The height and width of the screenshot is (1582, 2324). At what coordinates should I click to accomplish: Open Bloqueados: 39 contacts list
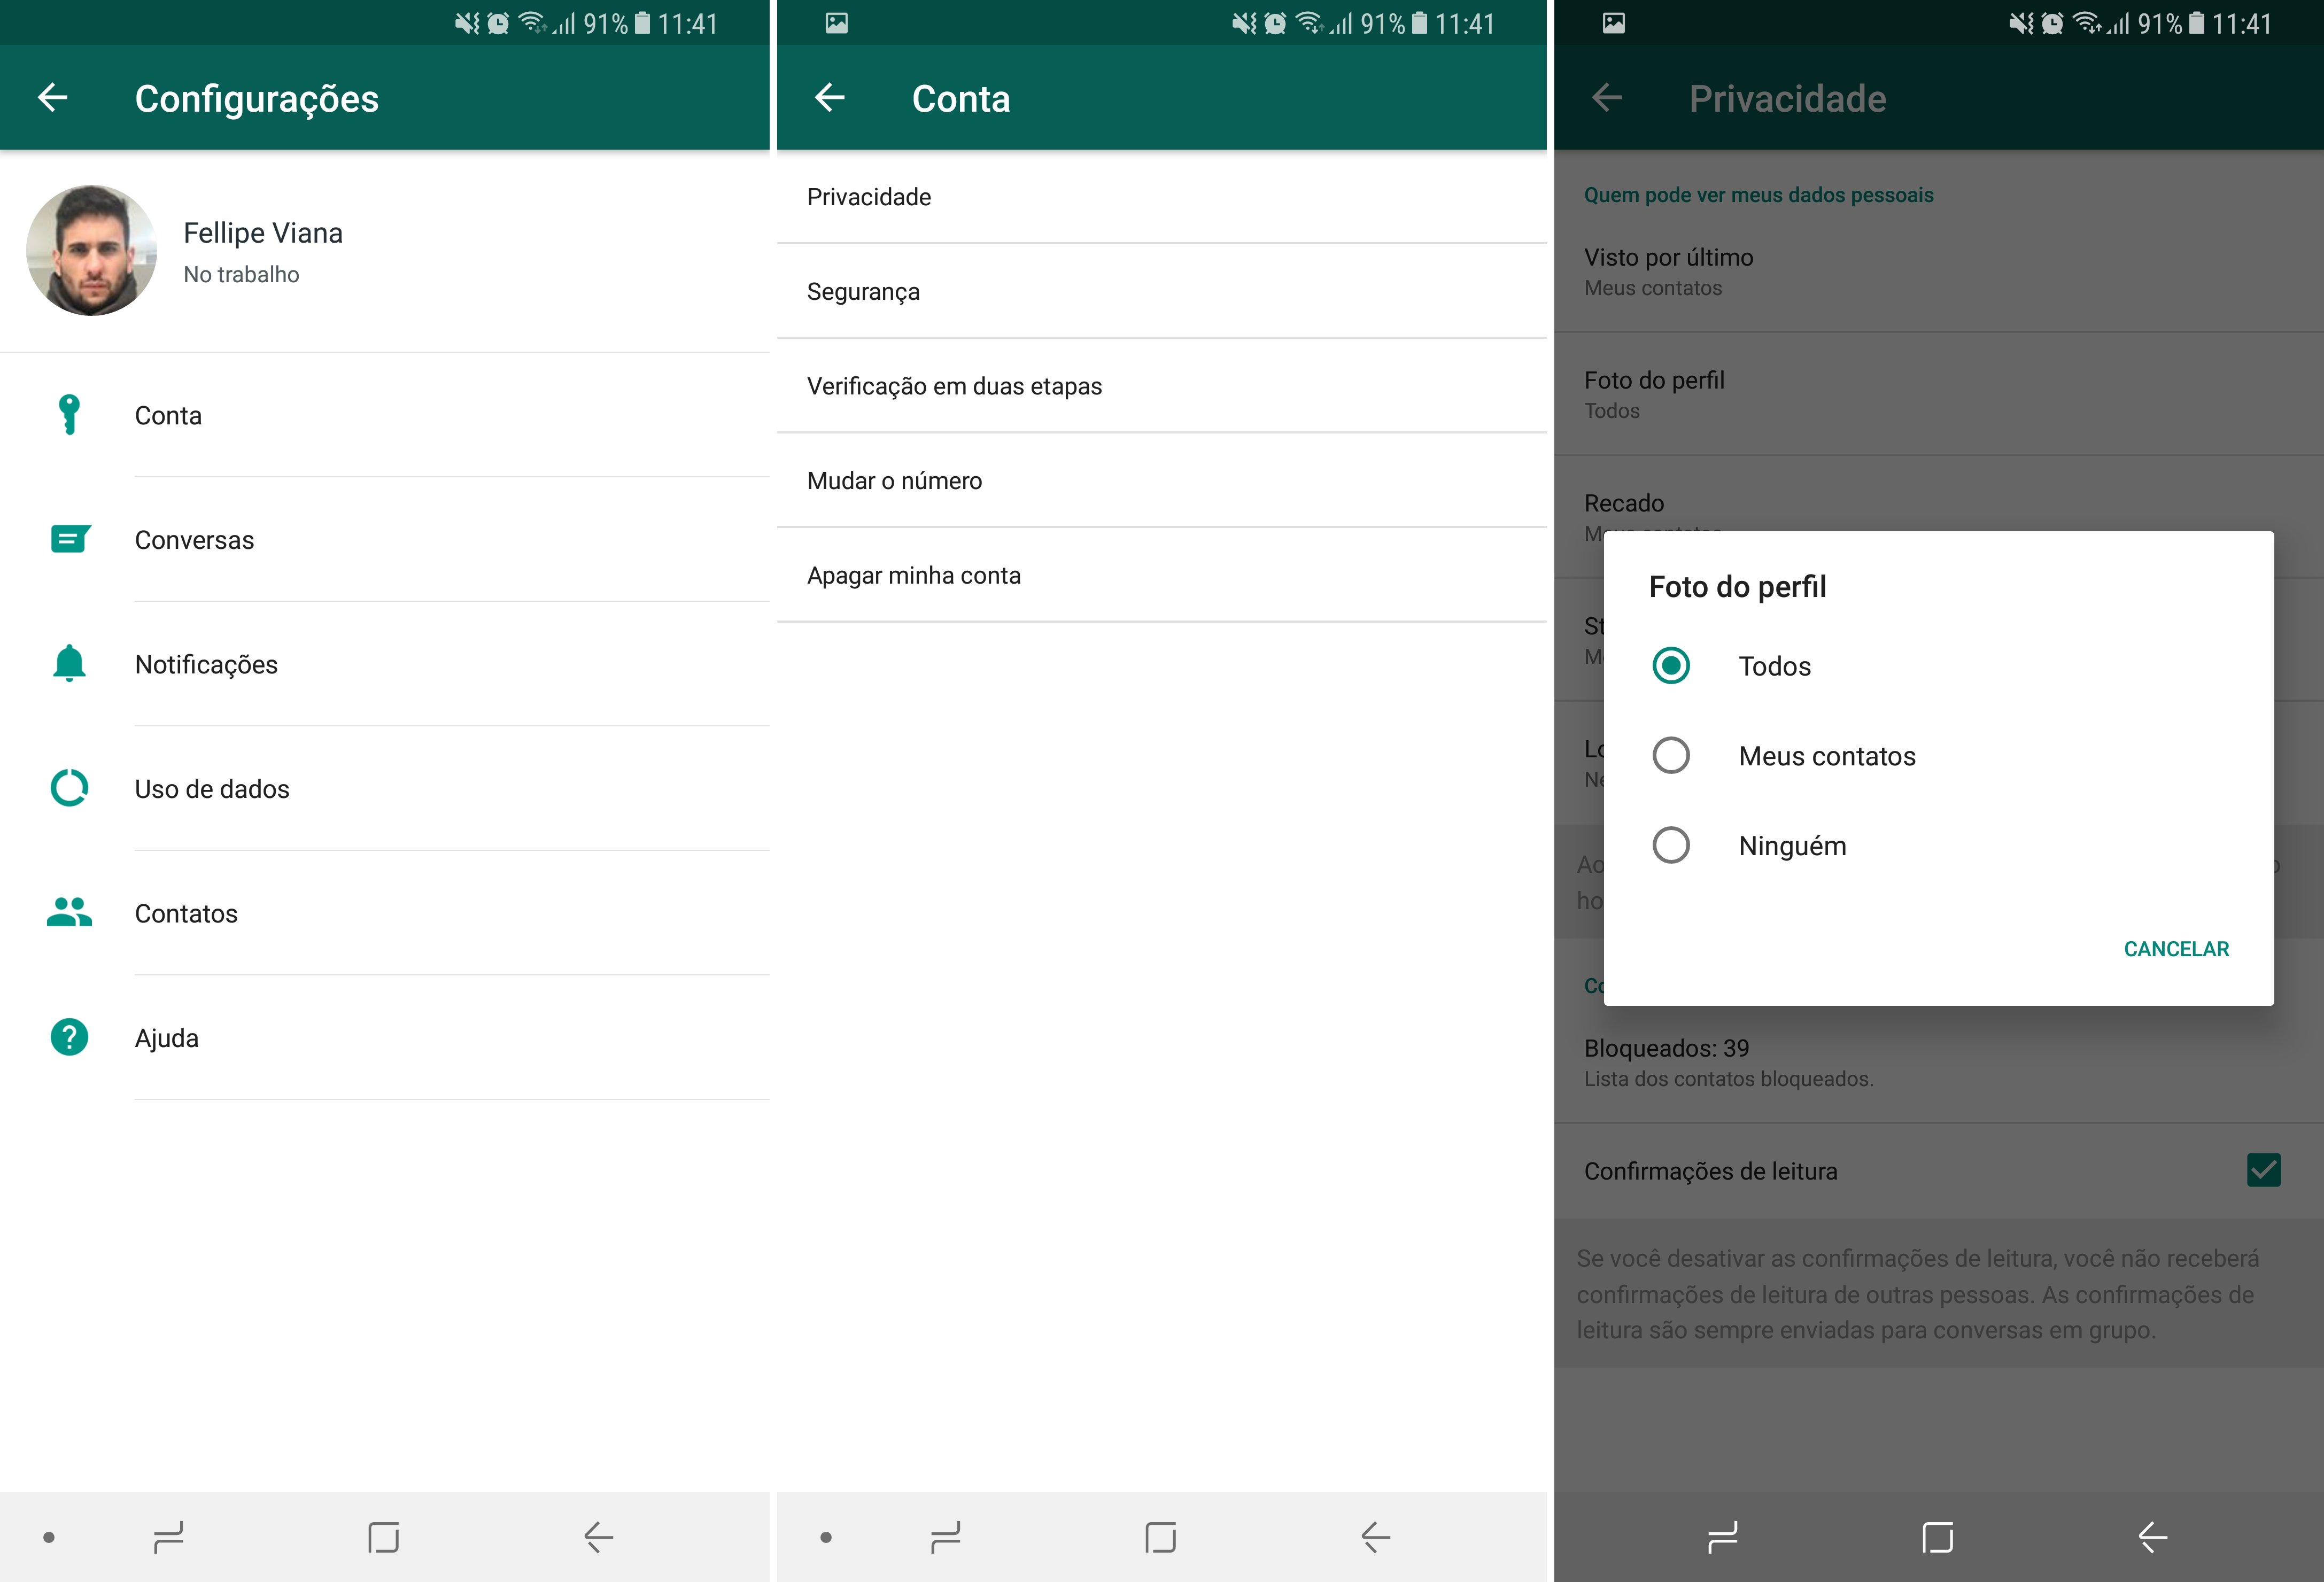pyautogui.click(x=1939, y=1062)
